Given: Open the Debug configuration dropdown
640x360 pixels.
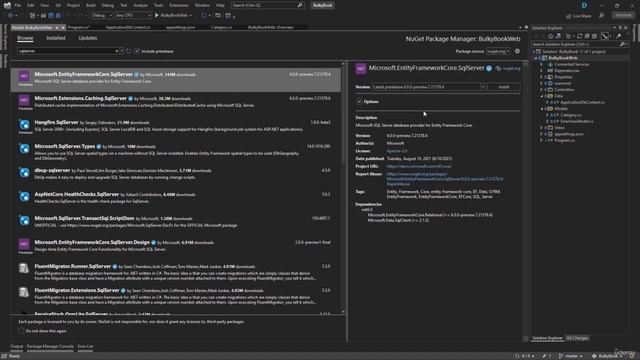Looking at the screenshot, I should pyautogui.click(x=102, y=15).
